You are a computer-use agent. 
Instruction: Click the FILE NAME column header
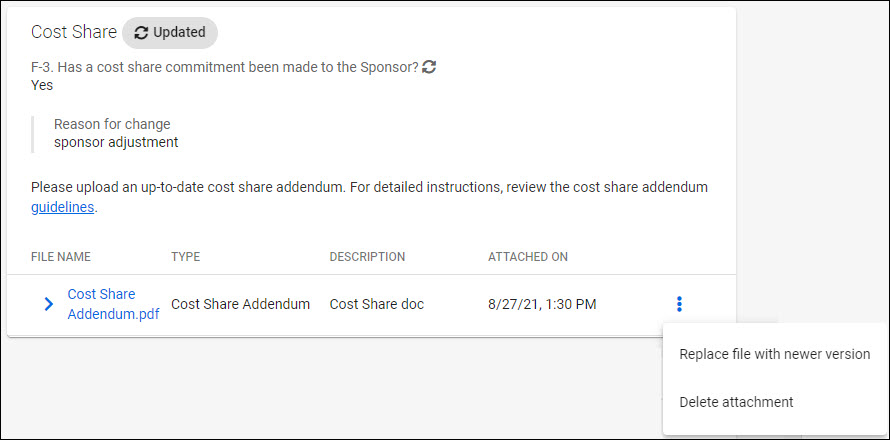pyautogui.click(x=61, y=257)
